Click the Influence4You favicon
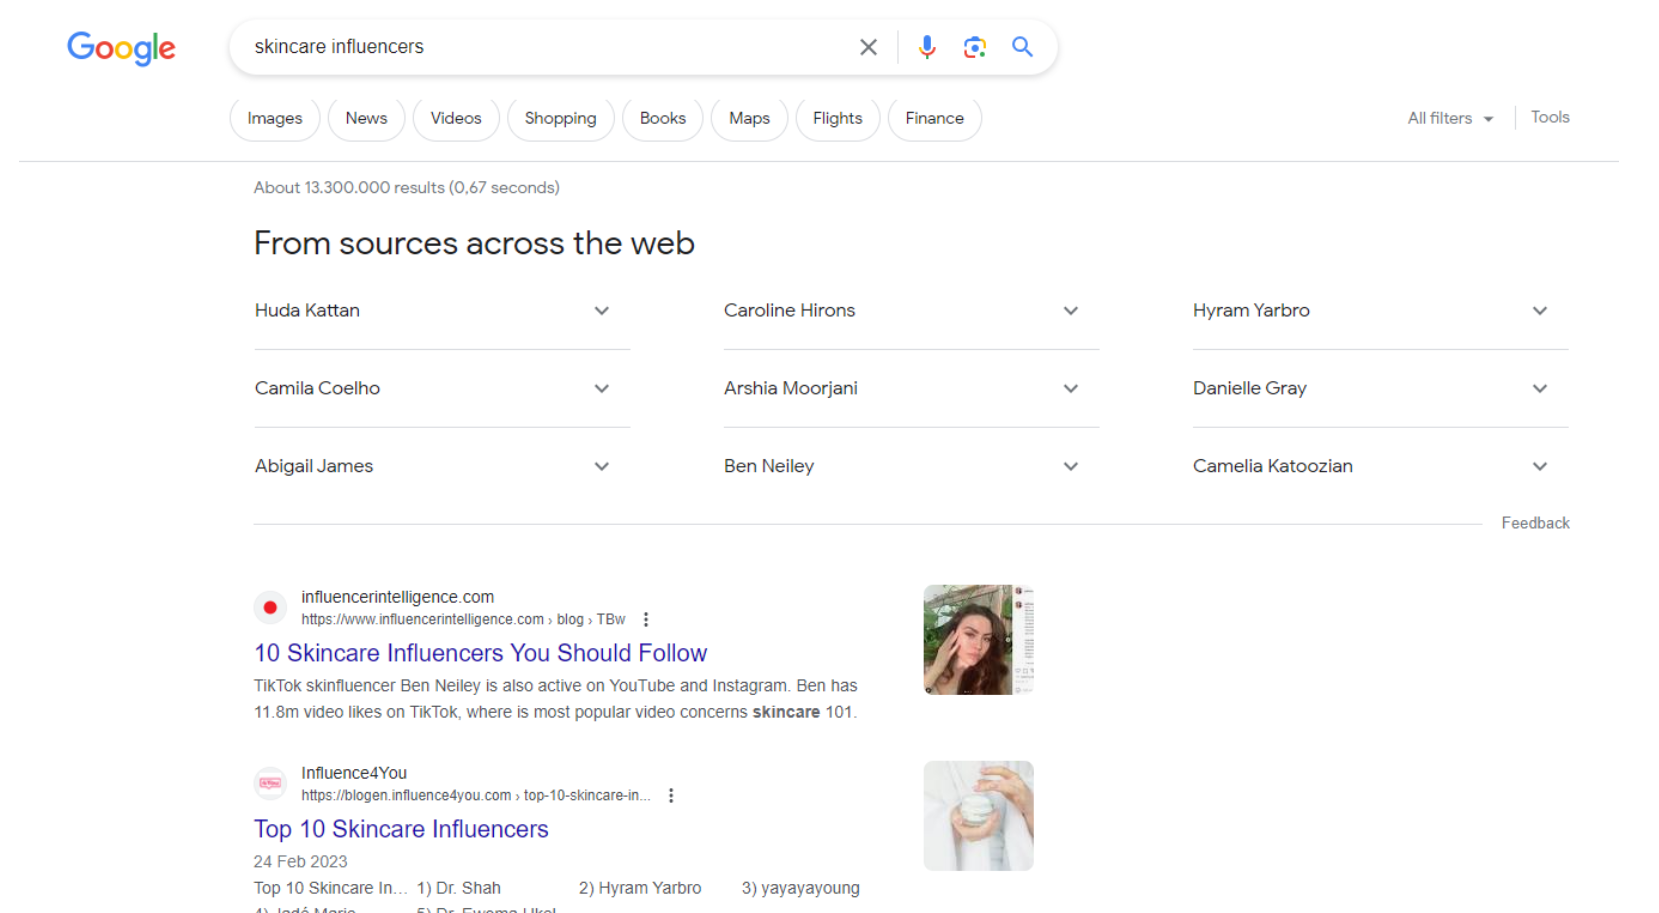 270,783
